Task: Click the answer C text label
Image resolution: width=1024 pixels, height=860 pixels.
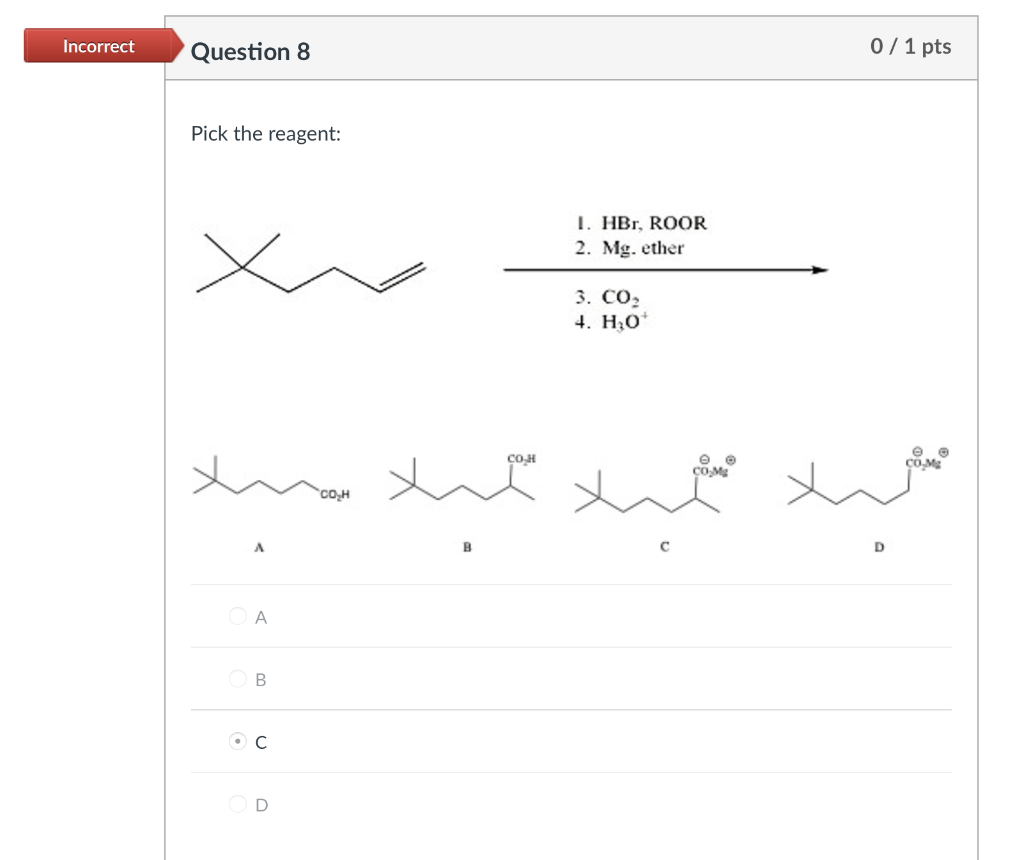Action: pyautogui.click(x=259, y=741)
